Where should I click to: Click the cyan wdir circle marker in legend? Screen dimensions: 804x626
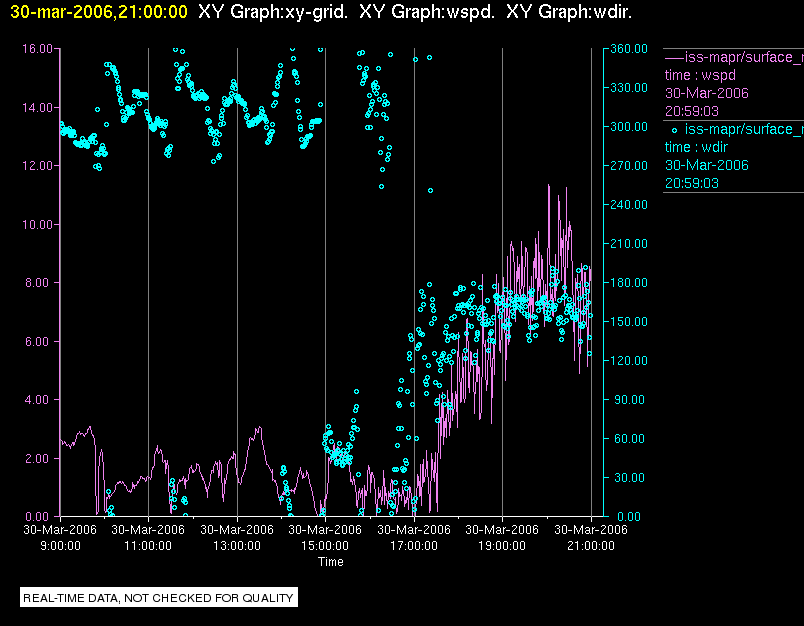(x=674, y=129)
